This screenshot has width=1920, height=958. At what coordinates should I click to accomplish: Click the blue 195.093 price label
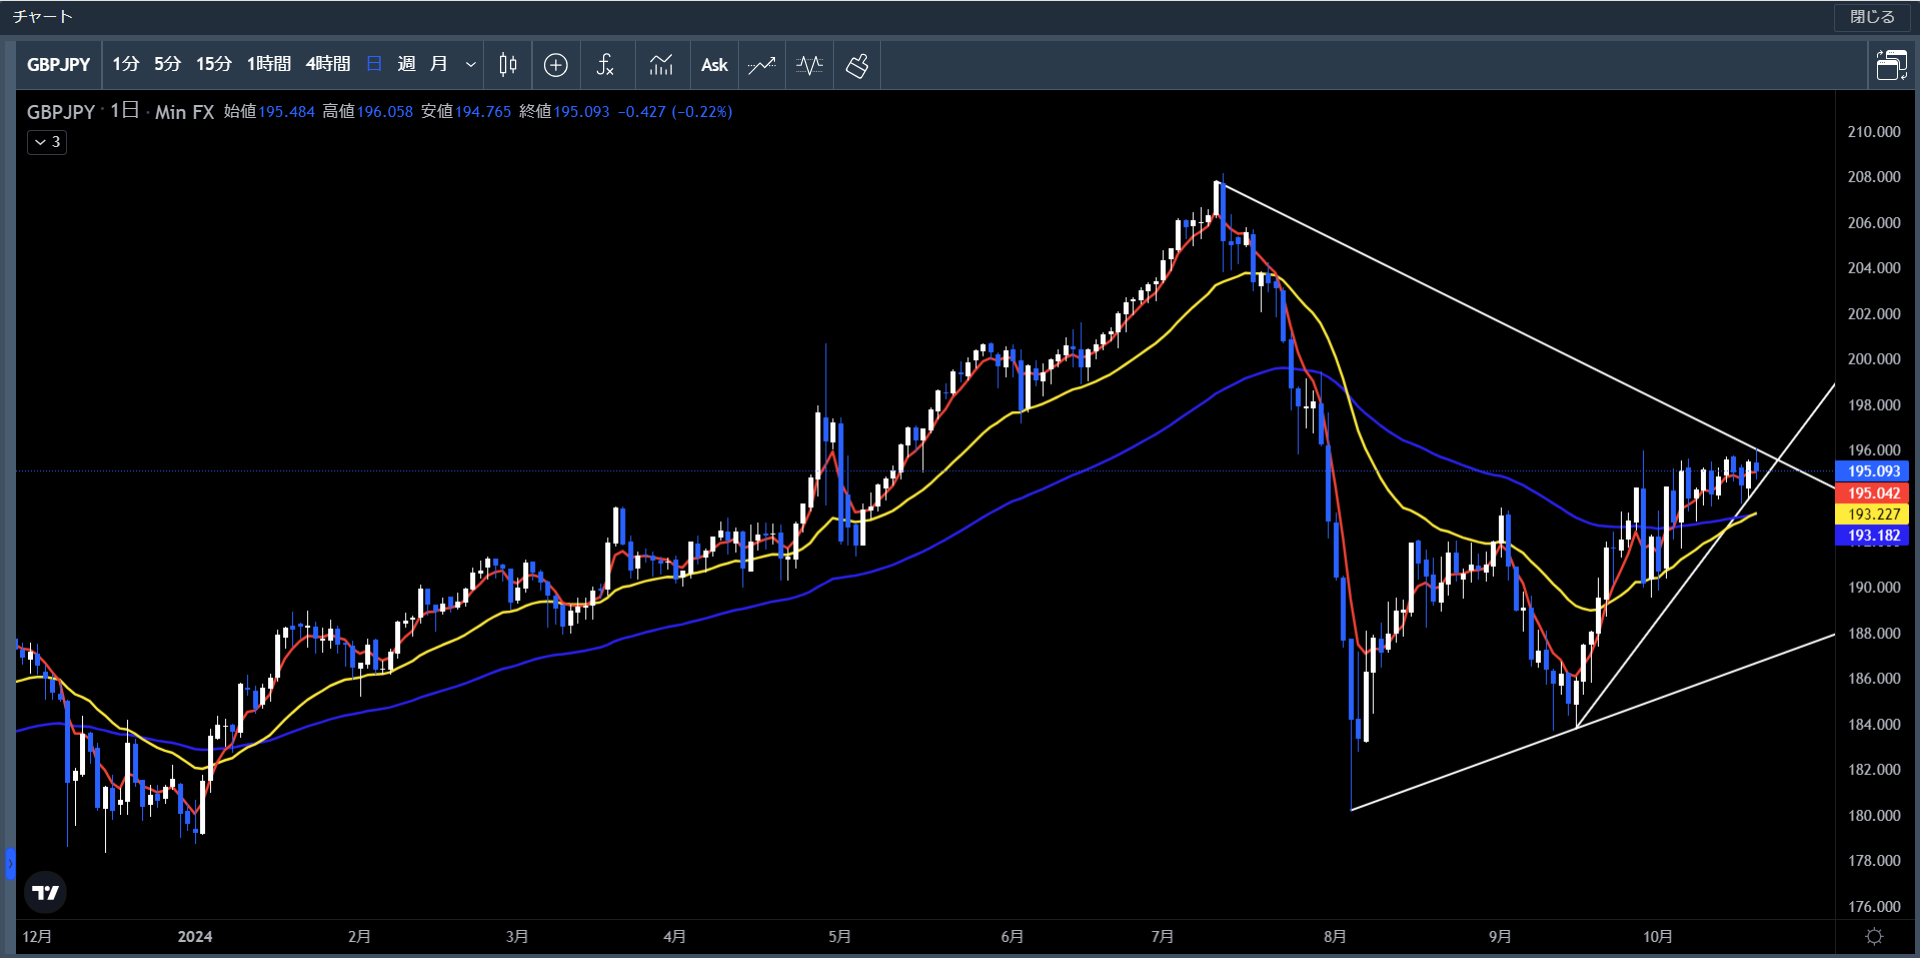pyautogui.click(x=1873, y=471)
